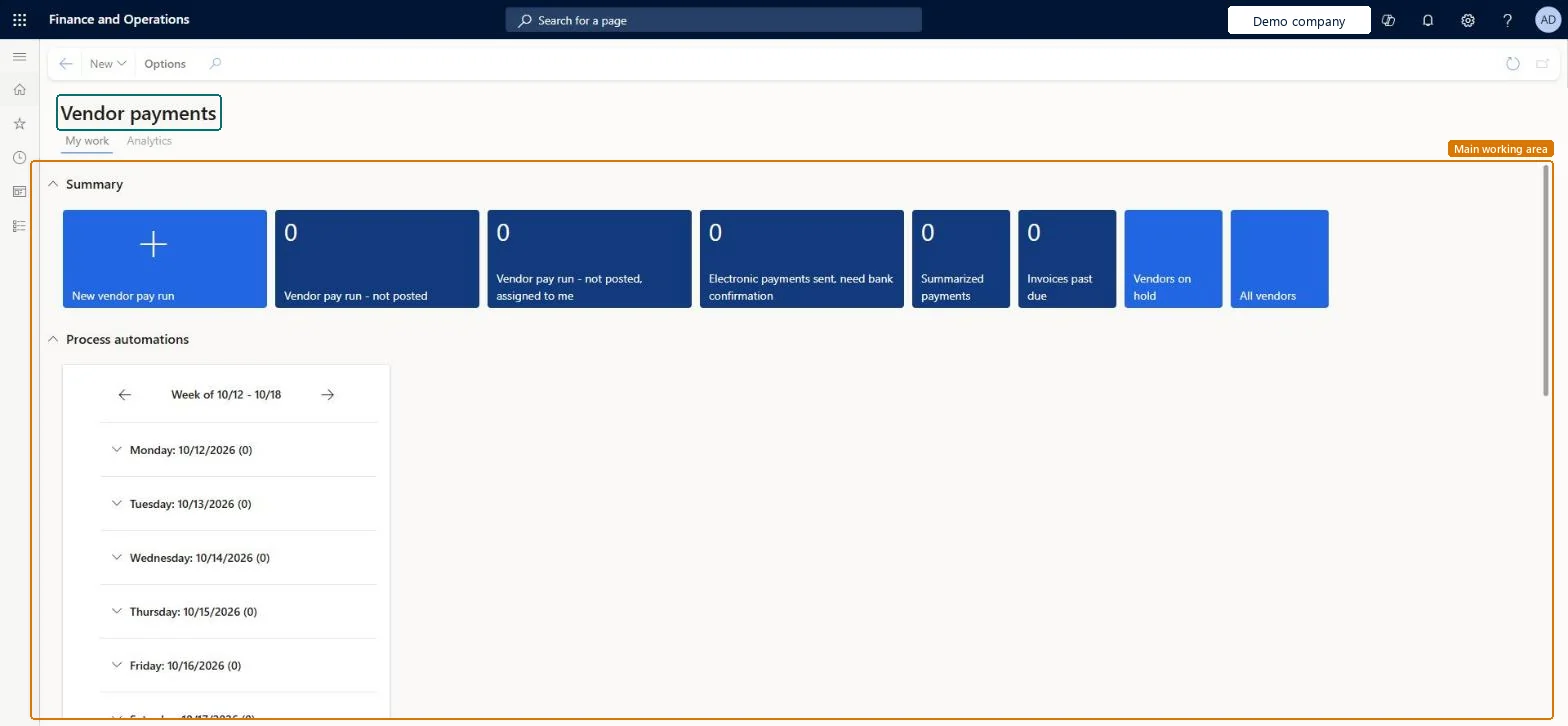1568x726 pixels.
Task: Collapse the Process automations section
Action: click(x=53, y=339)
